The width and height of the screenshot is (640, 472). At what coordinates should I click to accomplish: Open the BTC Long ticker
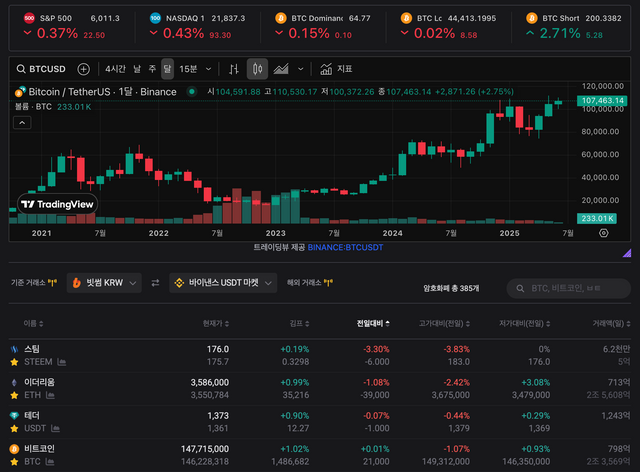coord(448,27)
